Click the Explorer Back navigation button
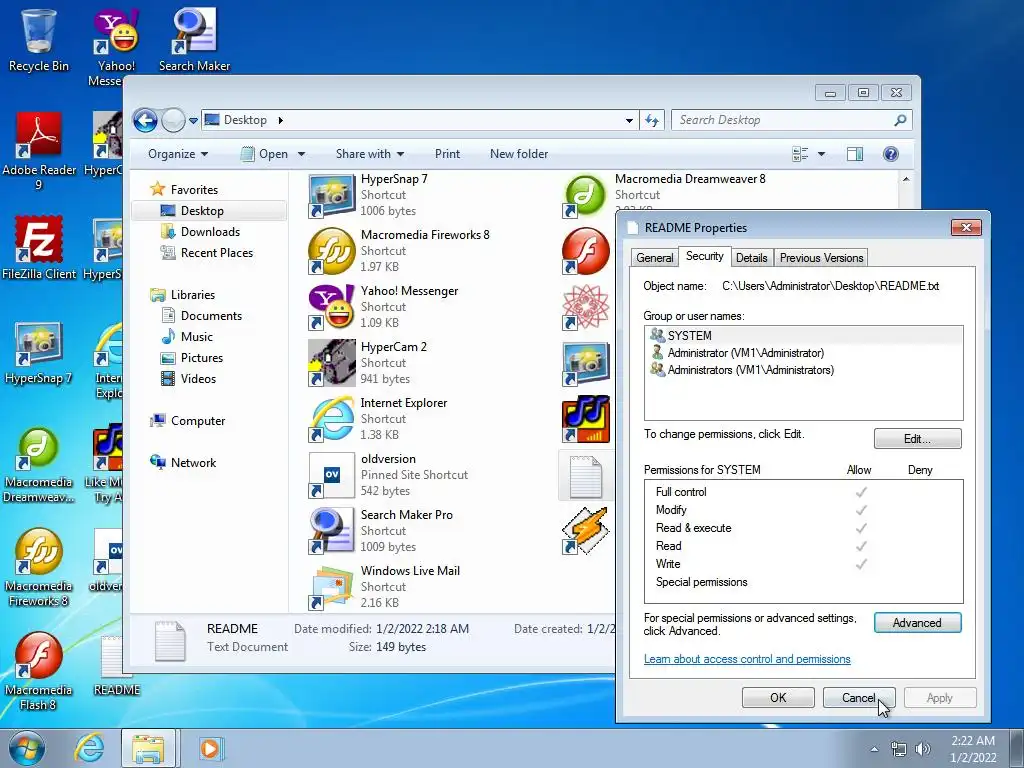Image resolution: width=1024 pixels, height=768 pixels. [x=145, y=120]
